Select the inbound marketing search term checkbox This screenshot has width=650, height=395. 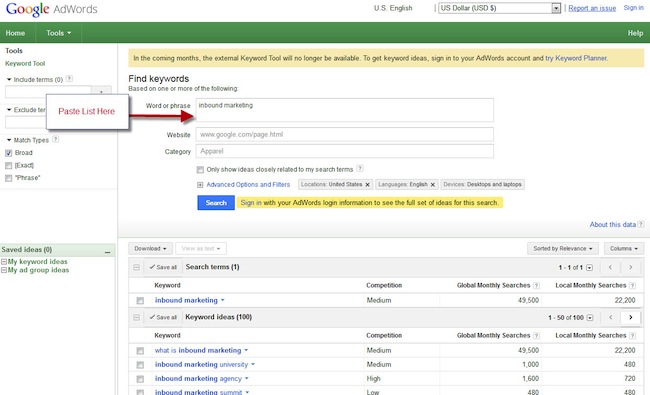[x=140, y=300]
